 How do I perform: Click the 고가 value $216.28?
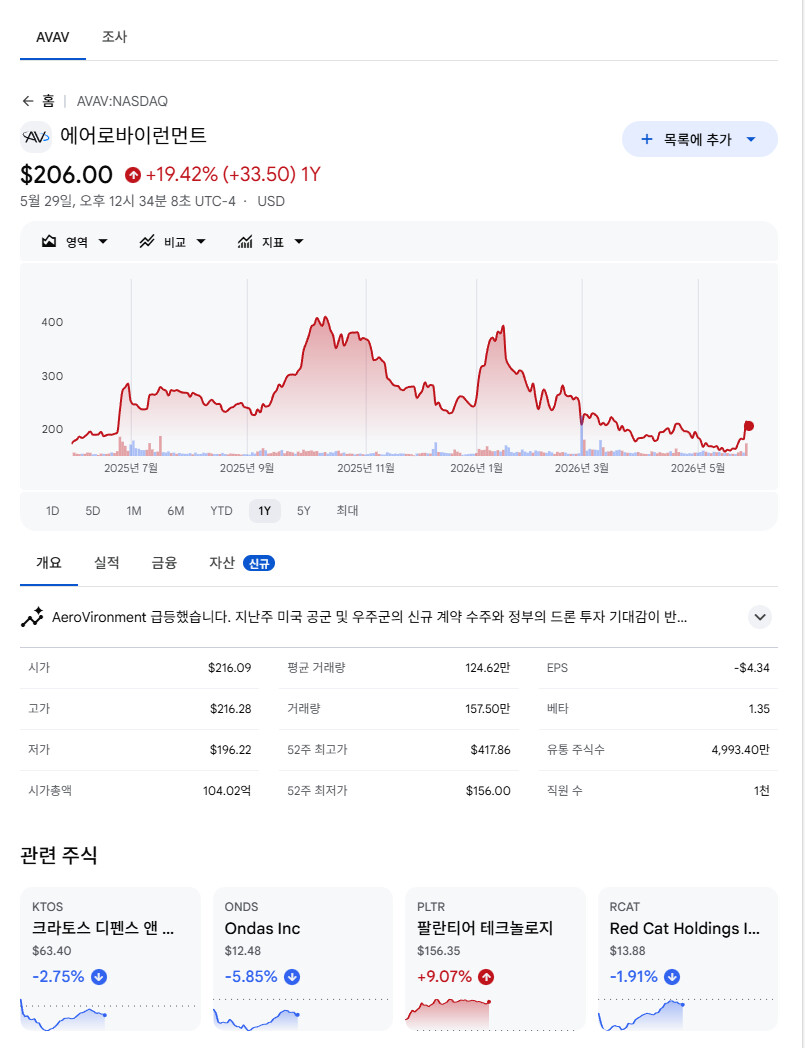[x=231, y=708]
